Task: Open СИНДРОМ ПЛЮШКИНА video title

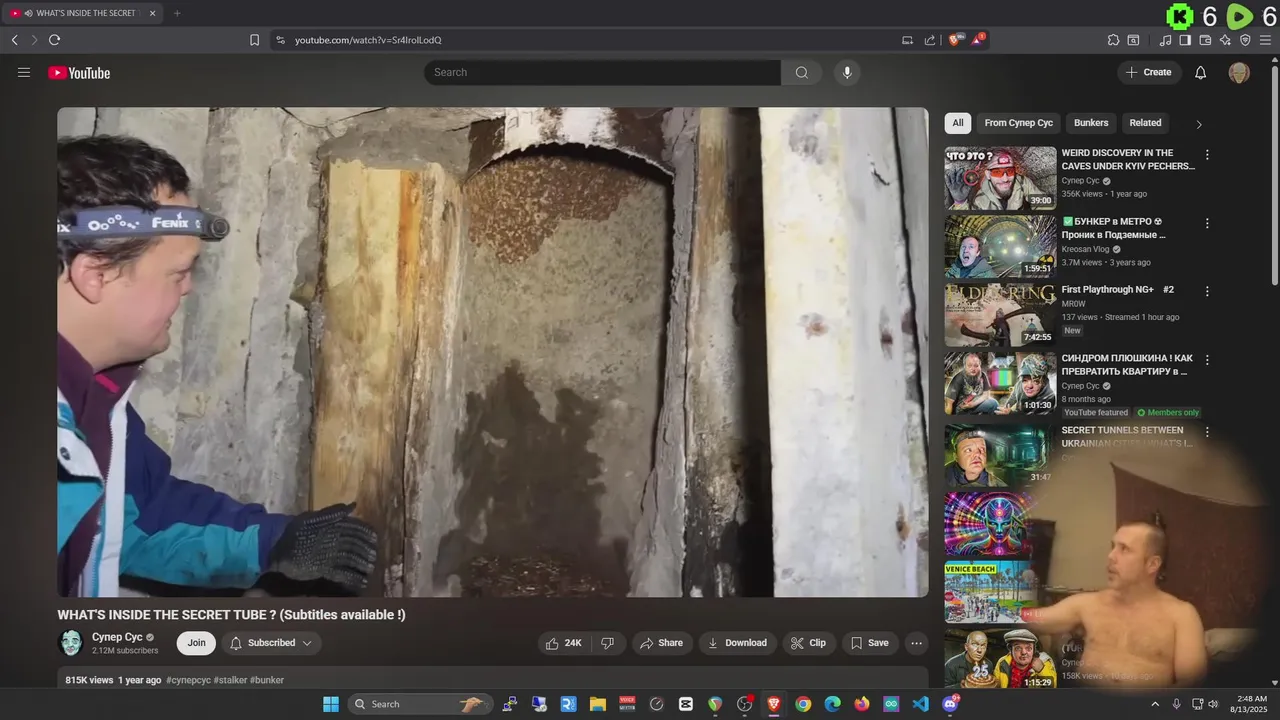Action: click(1127, 365)
